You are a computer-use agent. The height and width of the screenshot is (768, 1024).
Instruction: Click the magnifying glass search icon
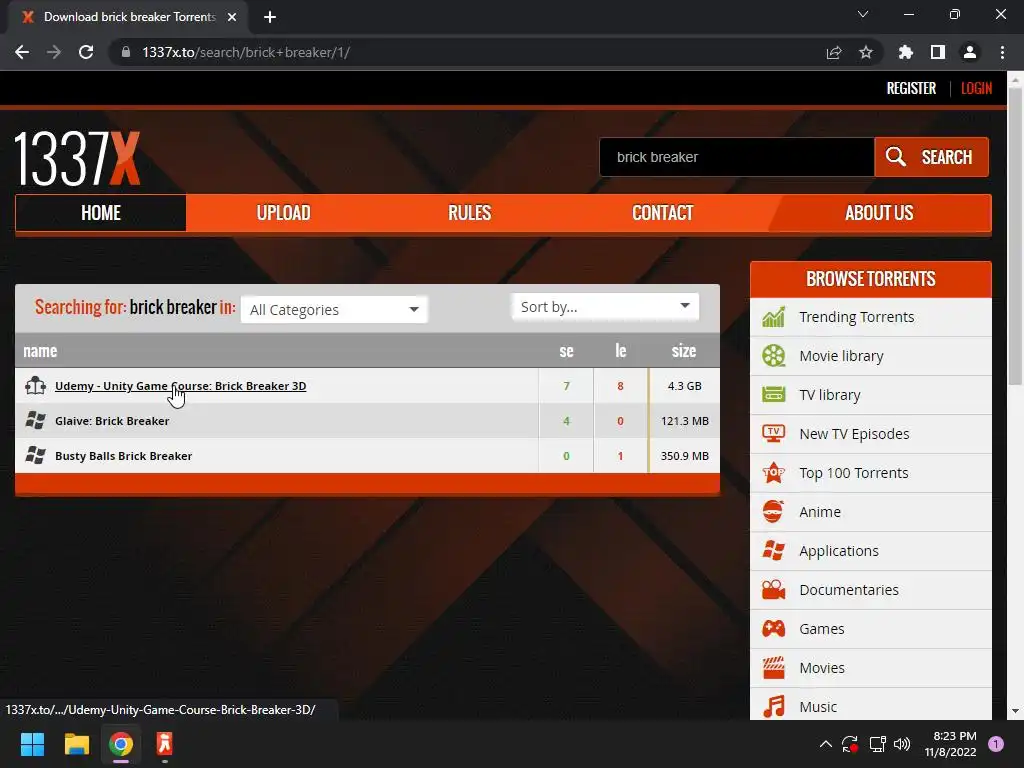tap(895, 157)
